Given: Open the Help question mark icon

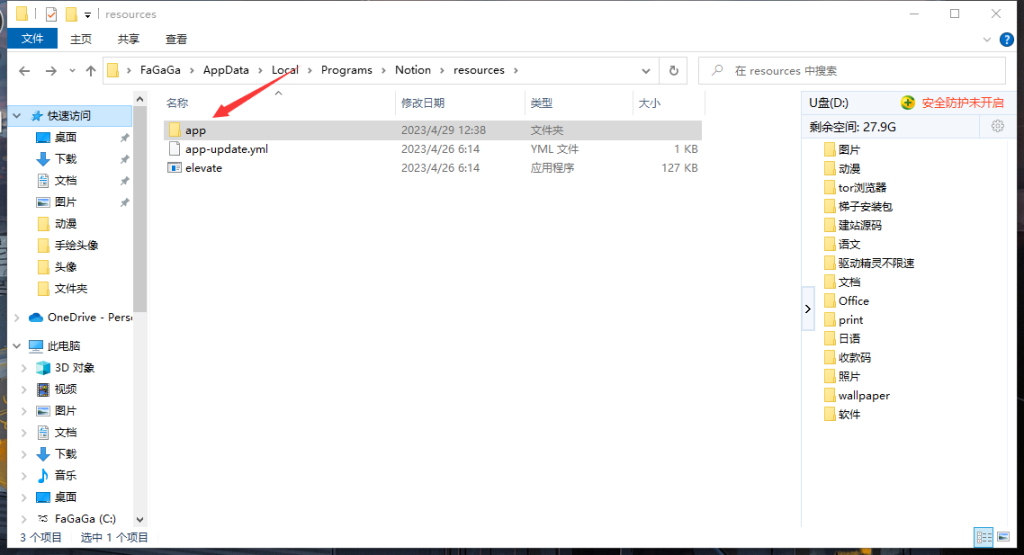Looking at the screenshot, I should [x=1006, y=40].
